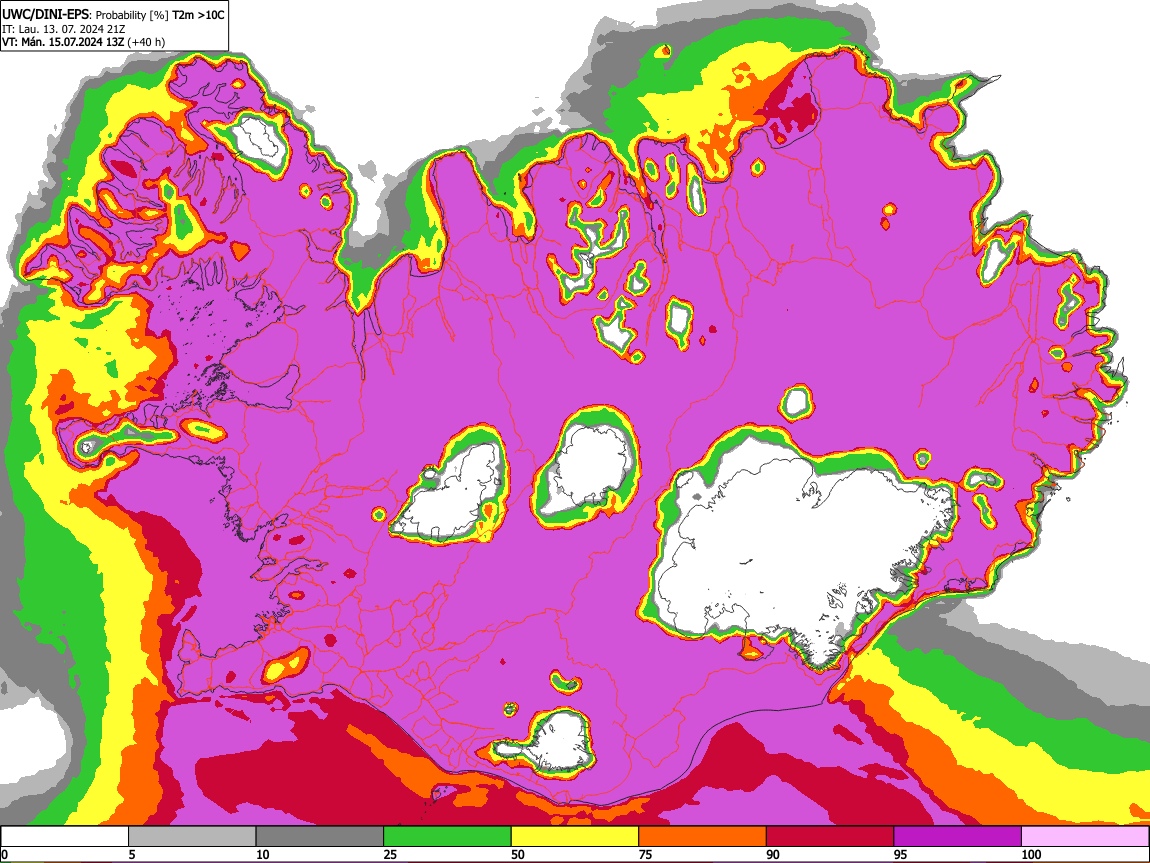Image resolution: width=1150 pixels, height=863 pixels.
Task: Click the legend value '50'
Action: 518,854
